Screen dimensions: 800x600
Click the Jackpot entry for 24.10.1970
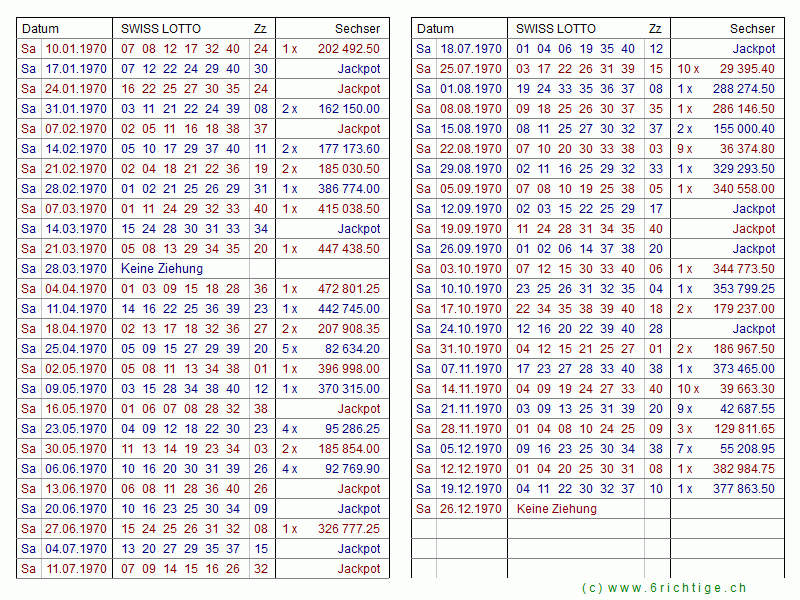(753, 329)
